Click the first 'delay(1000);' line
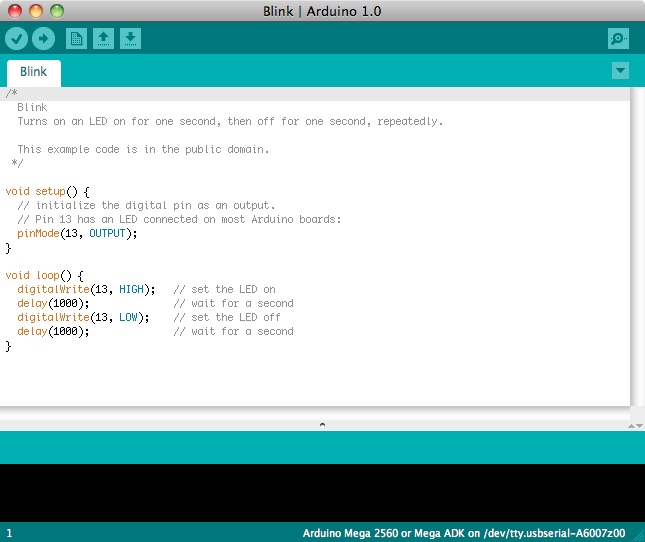This screenshot has width=645, height=542. [53, 303]
